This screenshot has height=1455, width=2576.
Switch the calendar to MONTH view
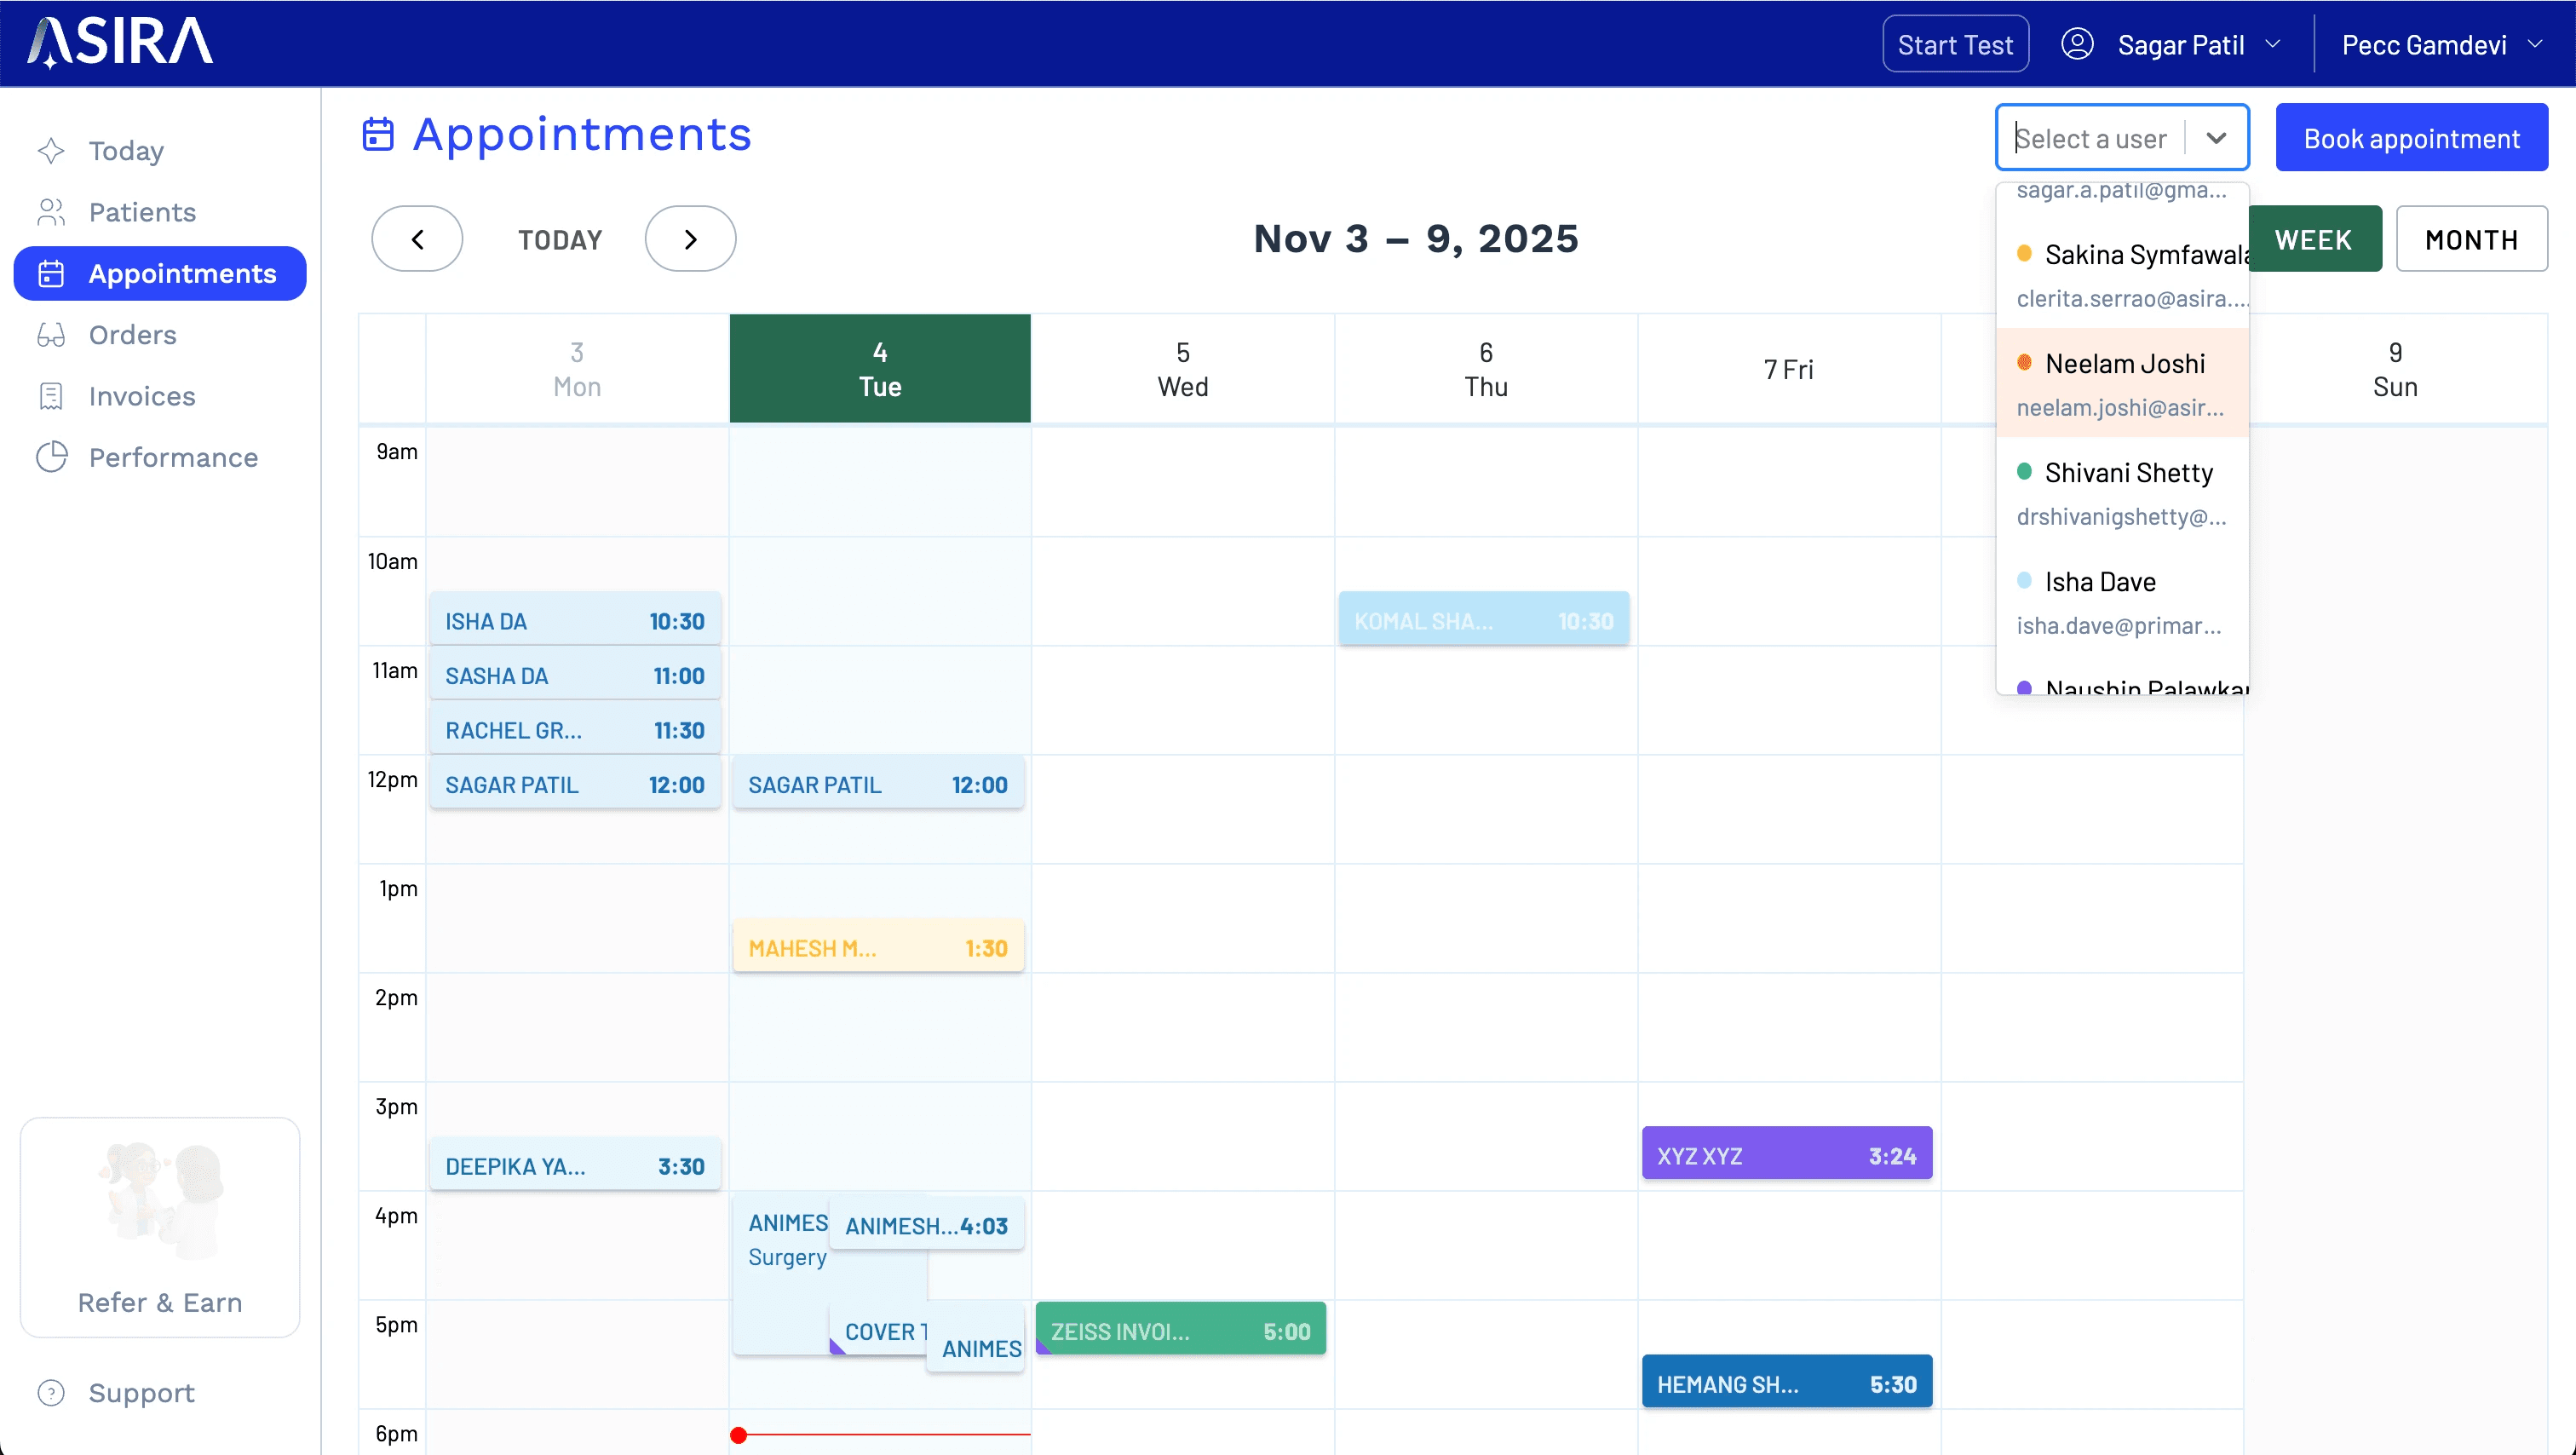click(2471, 239)
